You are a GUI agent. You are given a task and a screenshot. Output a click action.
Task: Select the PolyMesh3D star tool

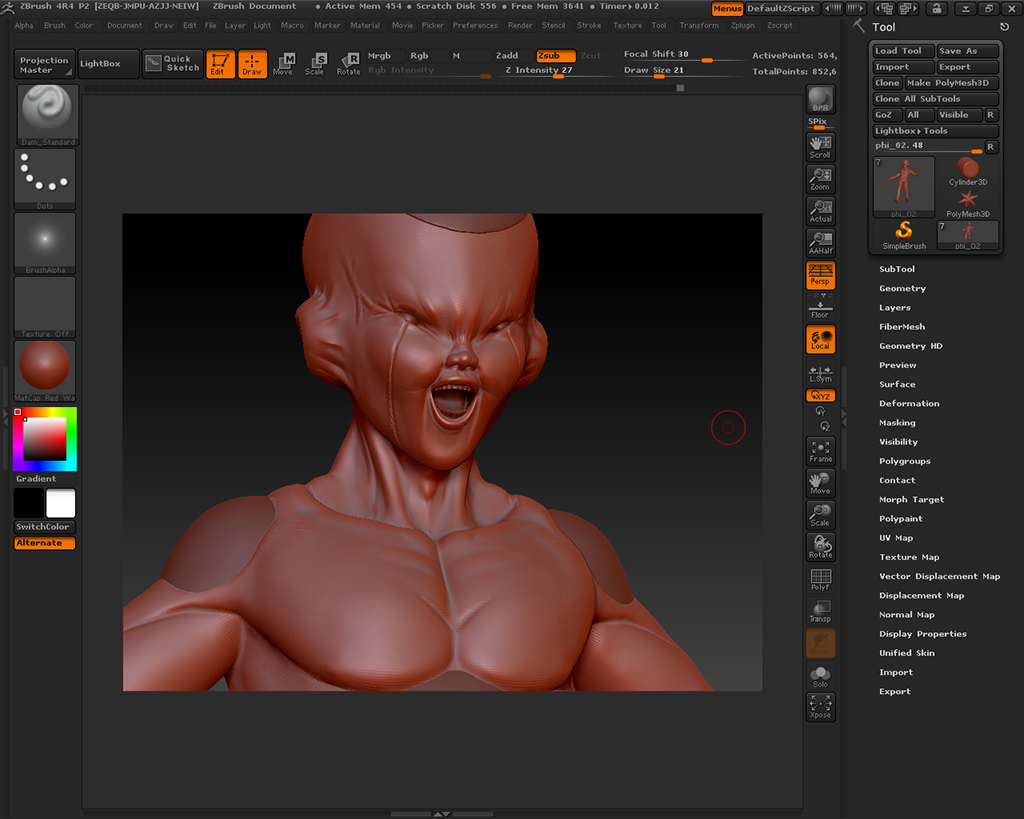pyautogui.click(x=968, y=204)
